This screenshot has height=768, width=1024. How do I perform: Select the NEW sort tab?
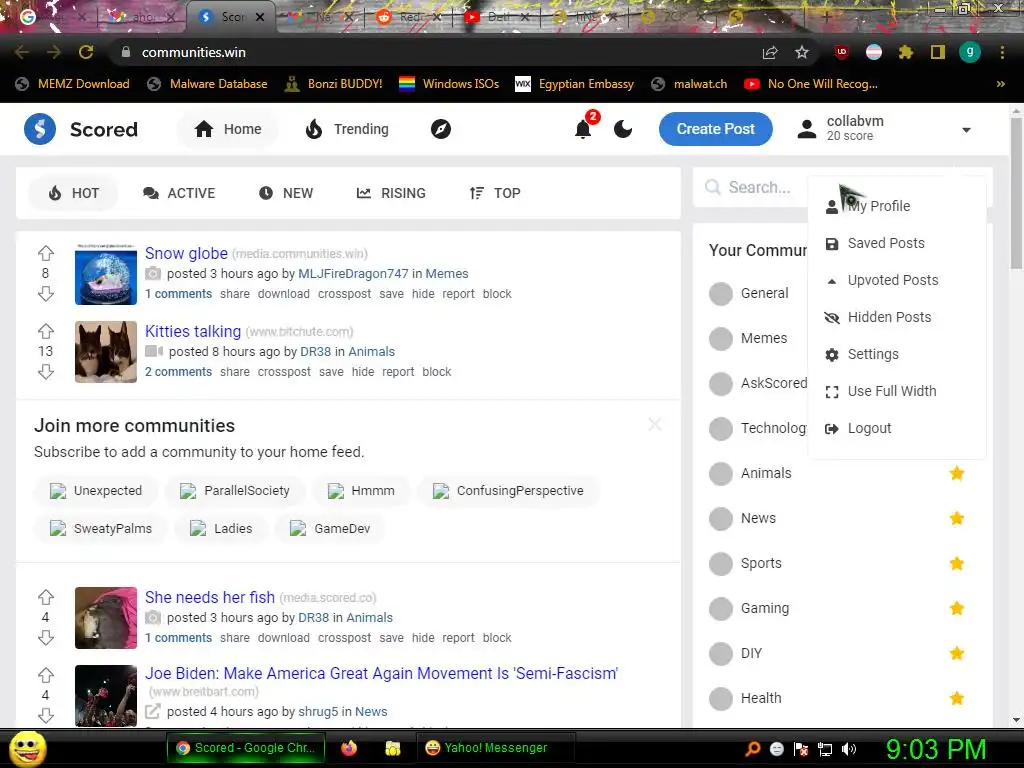point(286,193)
